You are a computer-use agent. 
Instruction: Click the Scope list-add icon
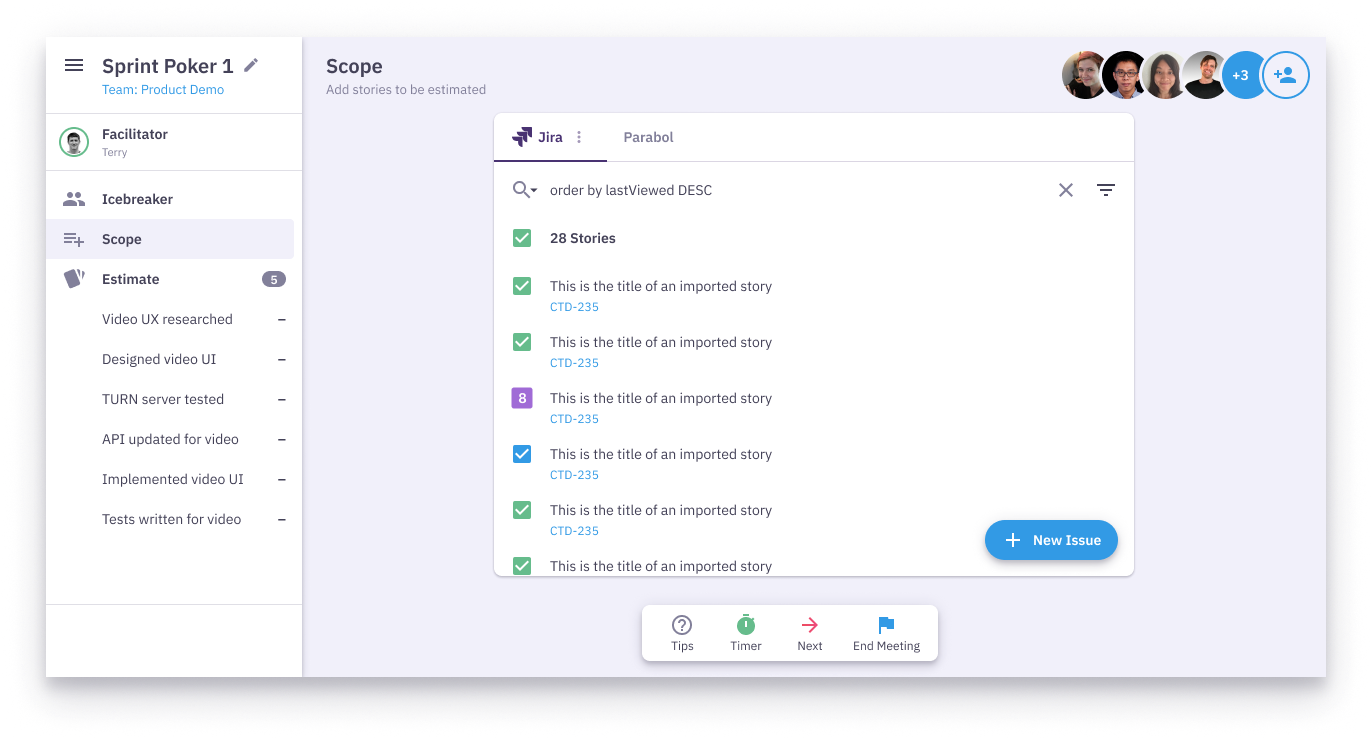pyautogui.click(x=74, y=239)
